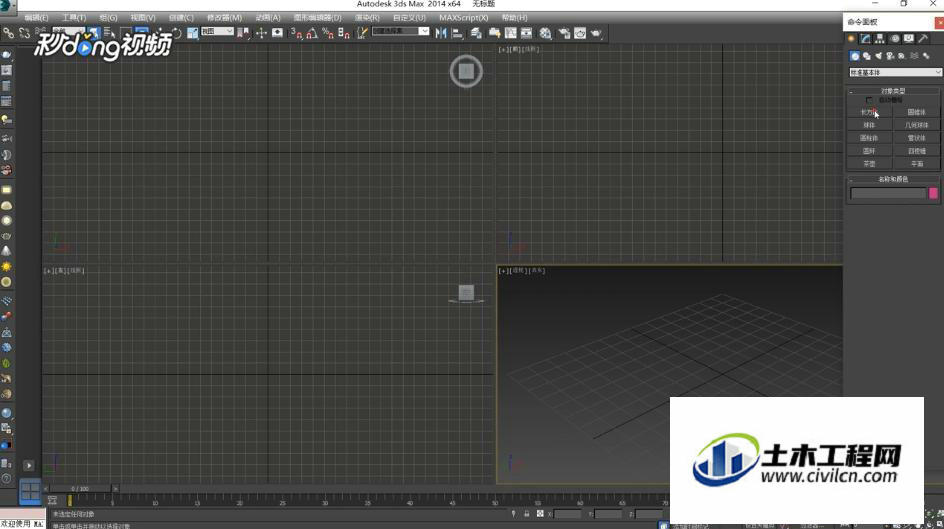Open the 编辑(E) menu
This screenshot has height=529, width=944.
point(36,17)
